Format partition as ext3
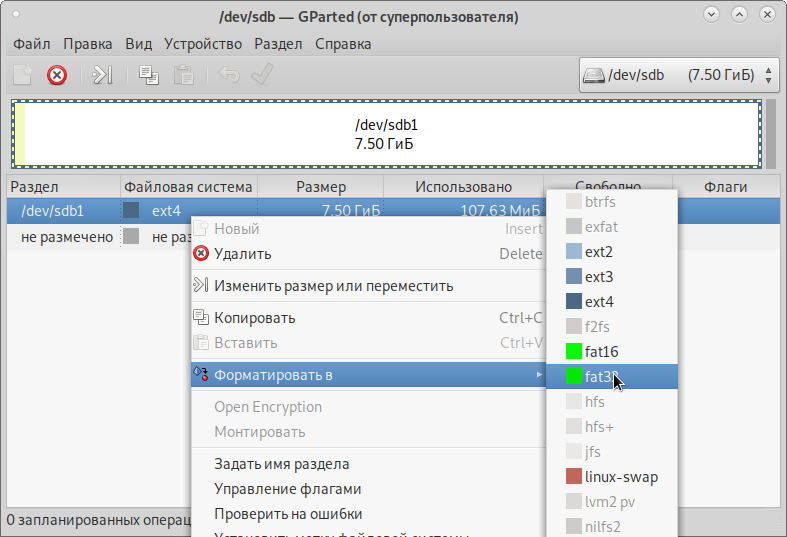This screenshot has height=537, width=787. point(612,277)
